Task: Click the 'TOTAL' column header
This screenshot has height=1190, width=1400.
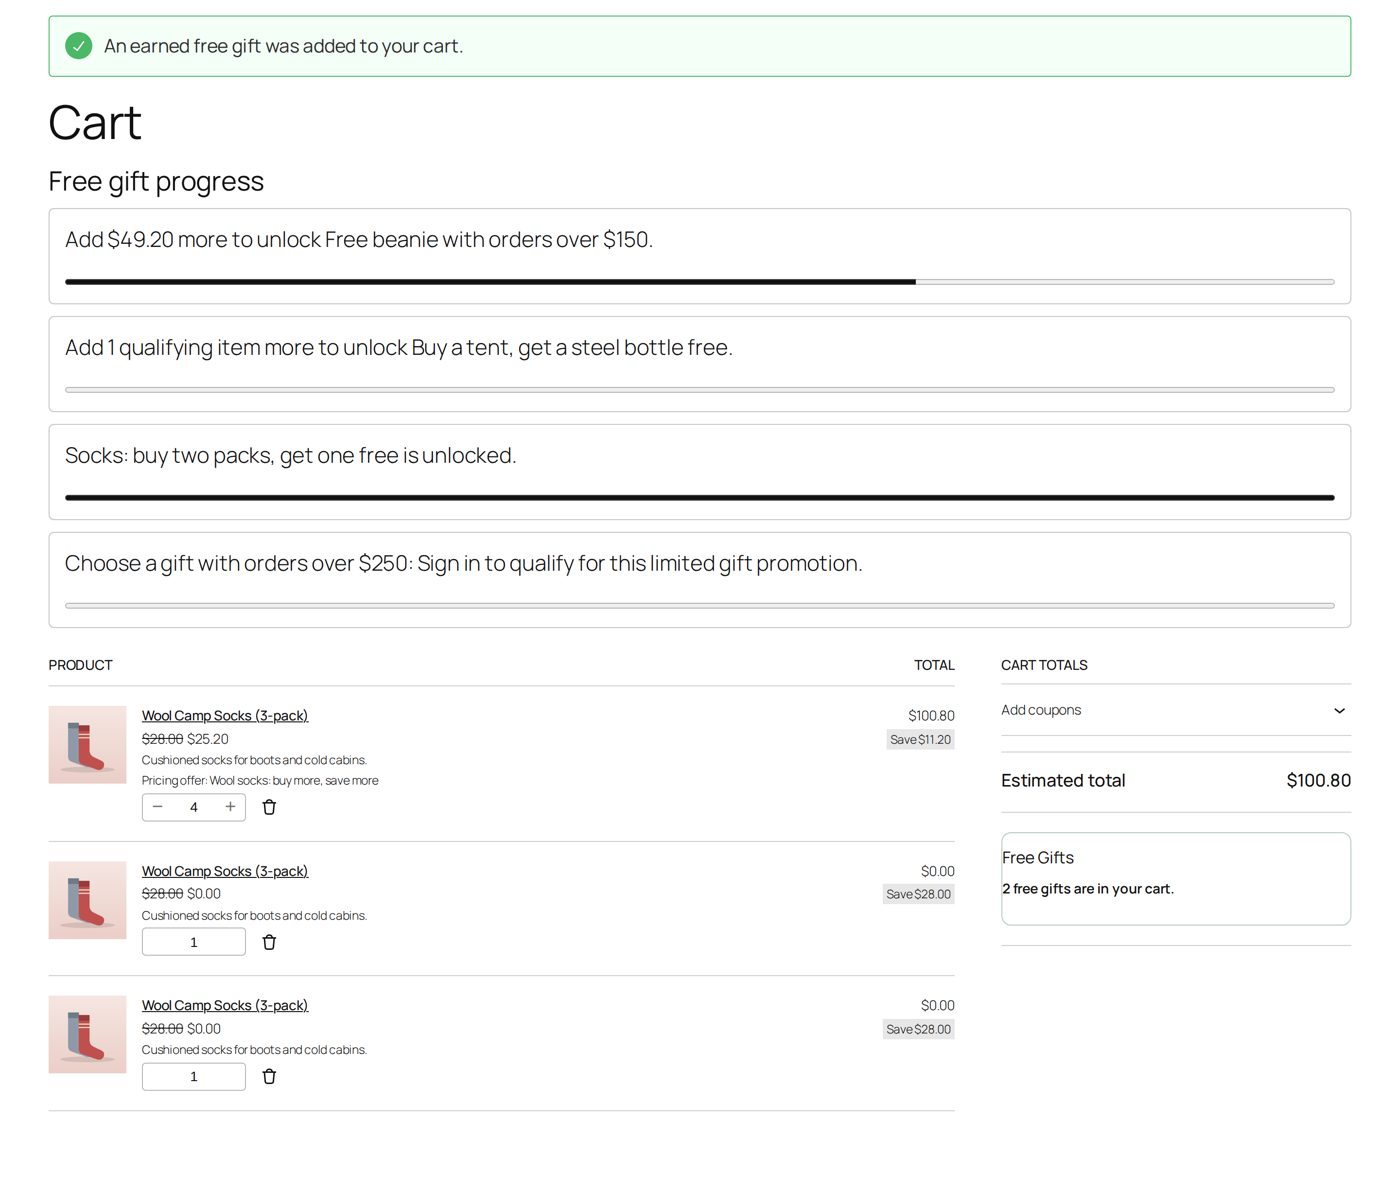Action: point(934,665)
